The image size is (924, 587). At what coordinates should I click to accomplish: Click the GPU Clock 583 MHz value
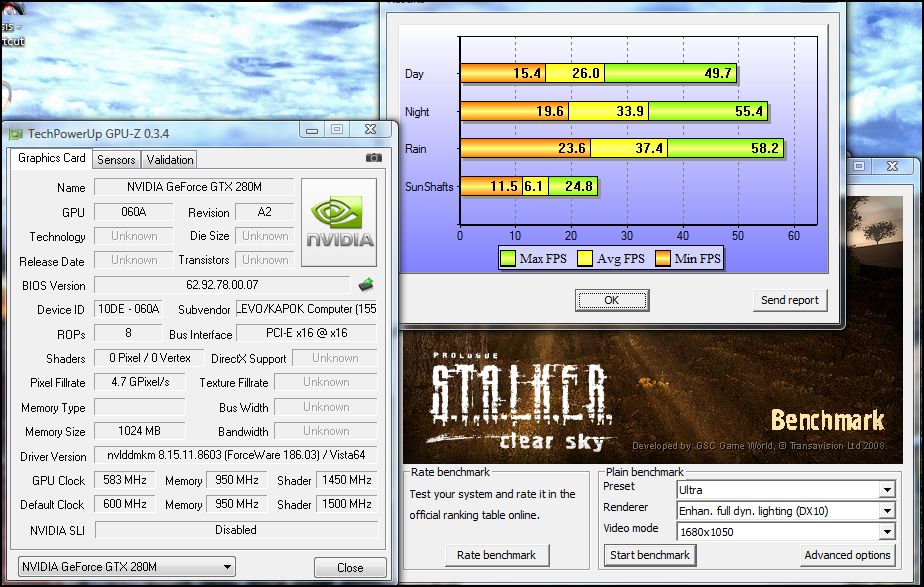[124, 480]
